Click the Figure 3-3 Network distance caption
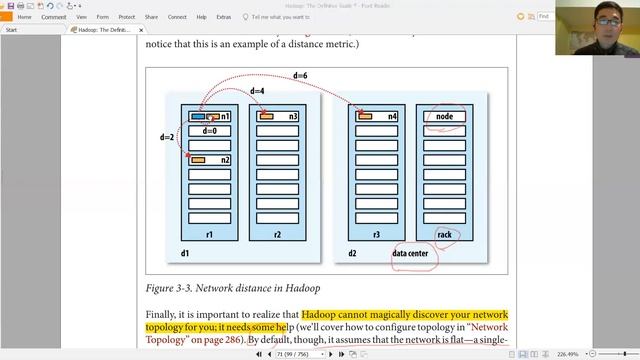640x360 pixels. click(x=233, y=288)
